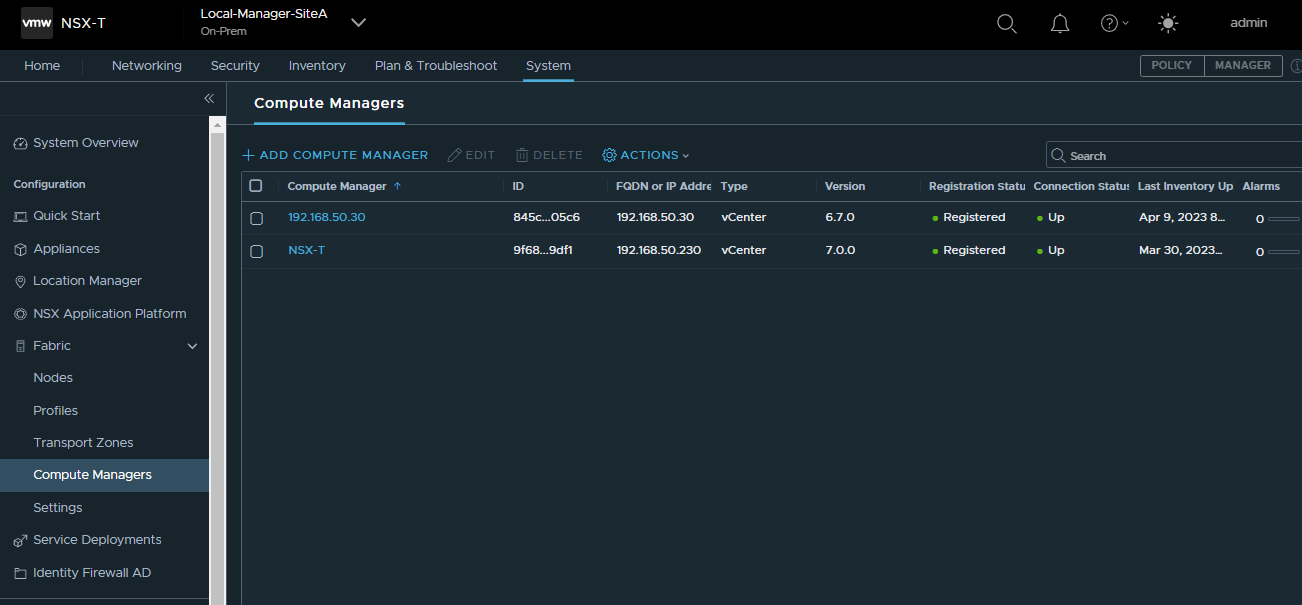This screenshot has height=605, width=1302.
Task: Open the global search magnifier icon
Action: 1007,24
